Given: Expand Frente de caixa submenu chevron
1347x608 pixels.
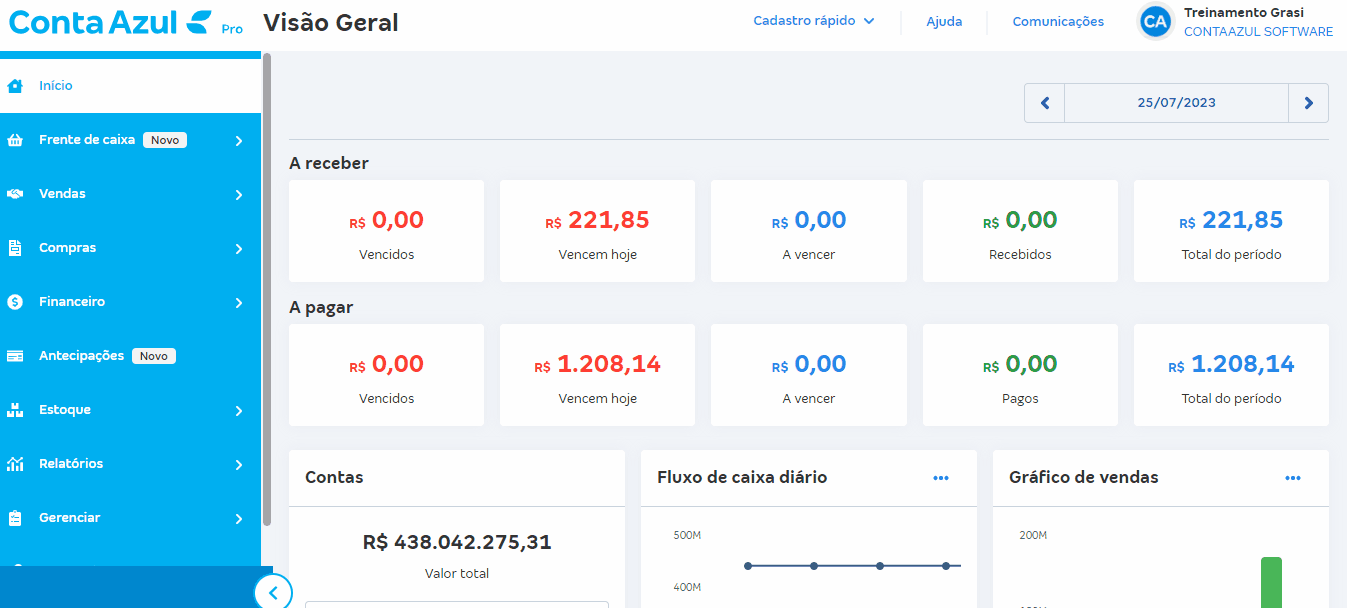Looking at the screenshot, I should pyautogui.click(x=239, y=141).
